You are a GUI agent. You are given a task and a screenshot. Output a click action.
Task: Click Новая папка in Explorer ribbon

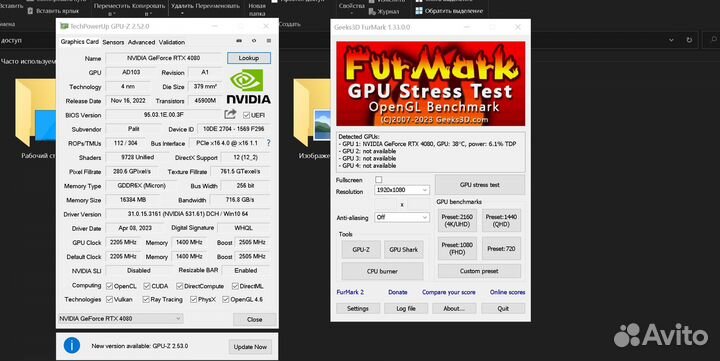(257, 10)
